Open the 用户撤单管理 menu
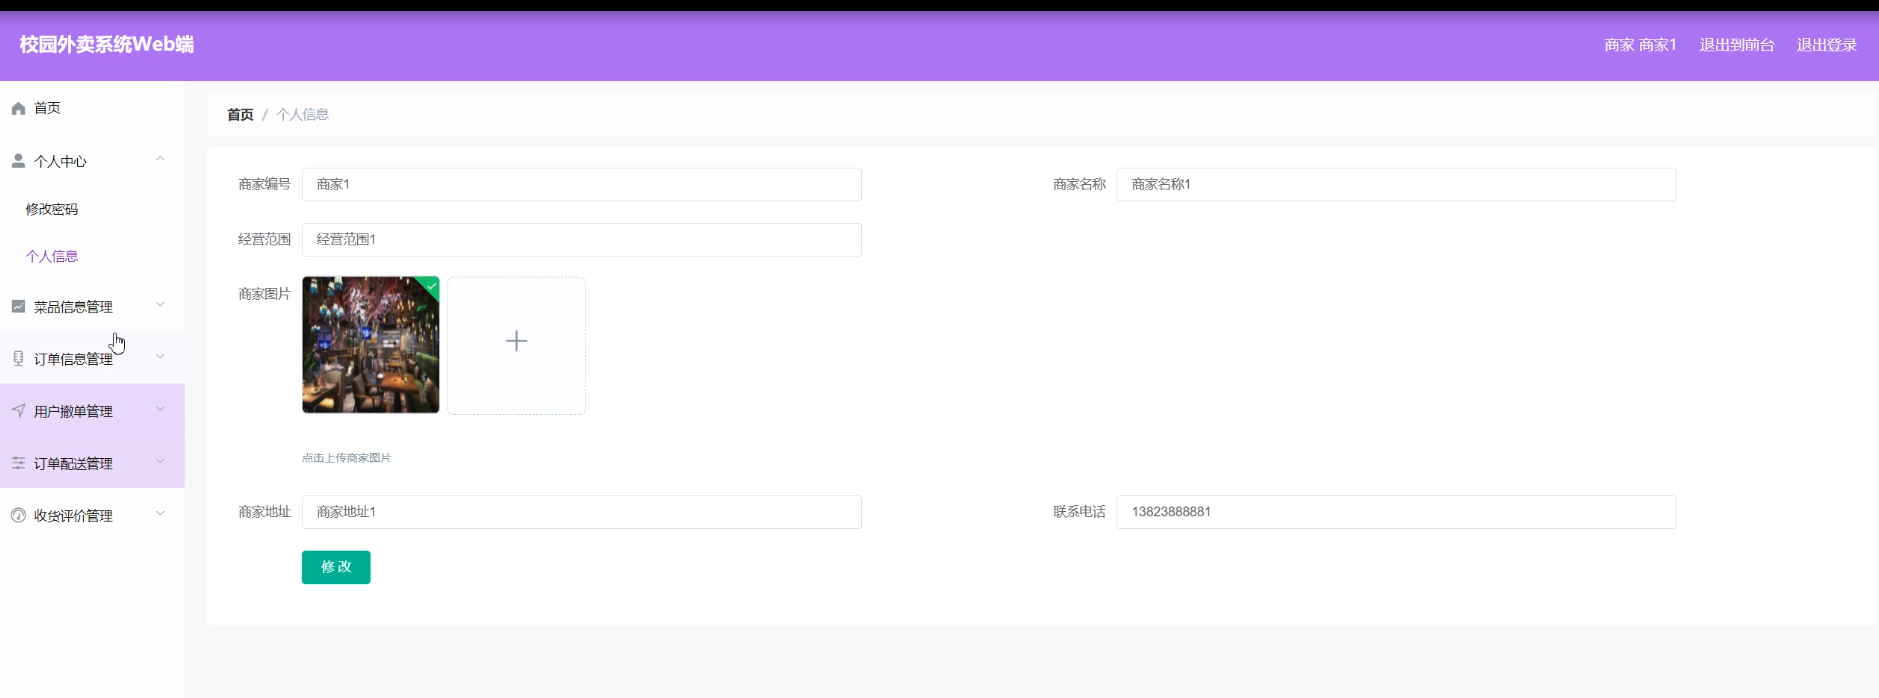Screen dimensions: 1879x698 pyautogui.click(x=92, y=410)
